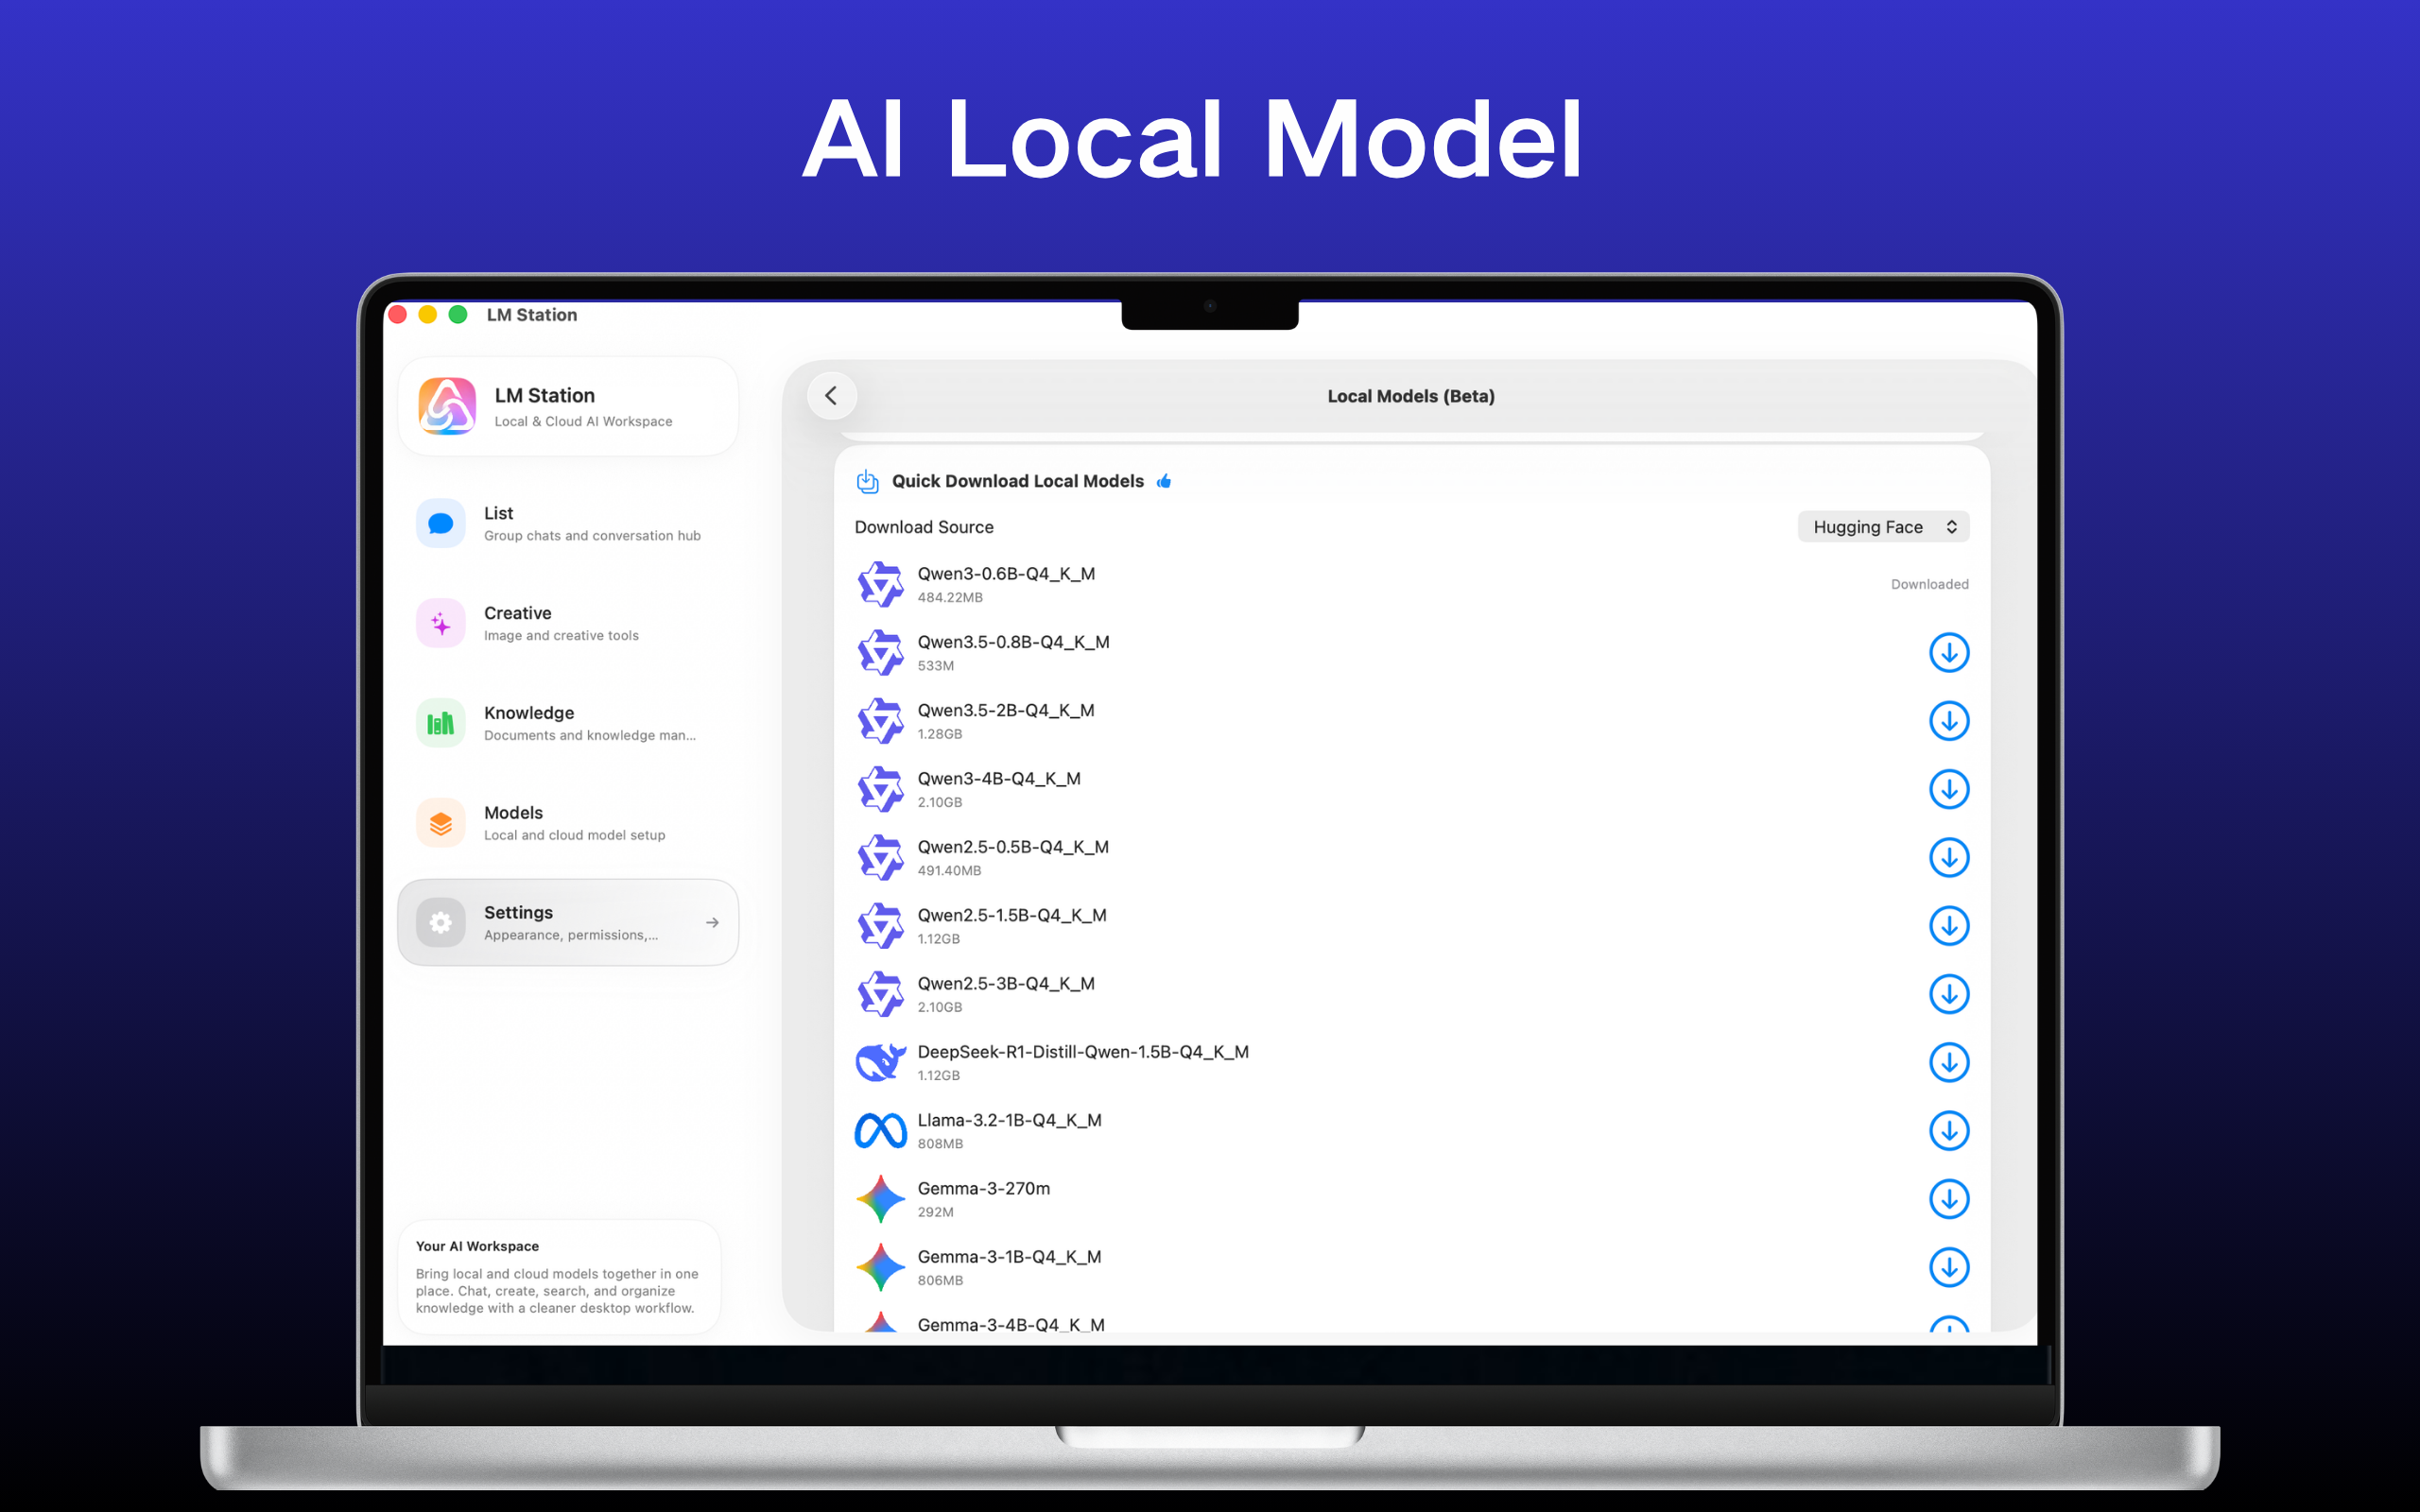Open the Hugging Face download source dropdown
The width and height of the screenshot is (2420, 1512).
(1884, 526)
